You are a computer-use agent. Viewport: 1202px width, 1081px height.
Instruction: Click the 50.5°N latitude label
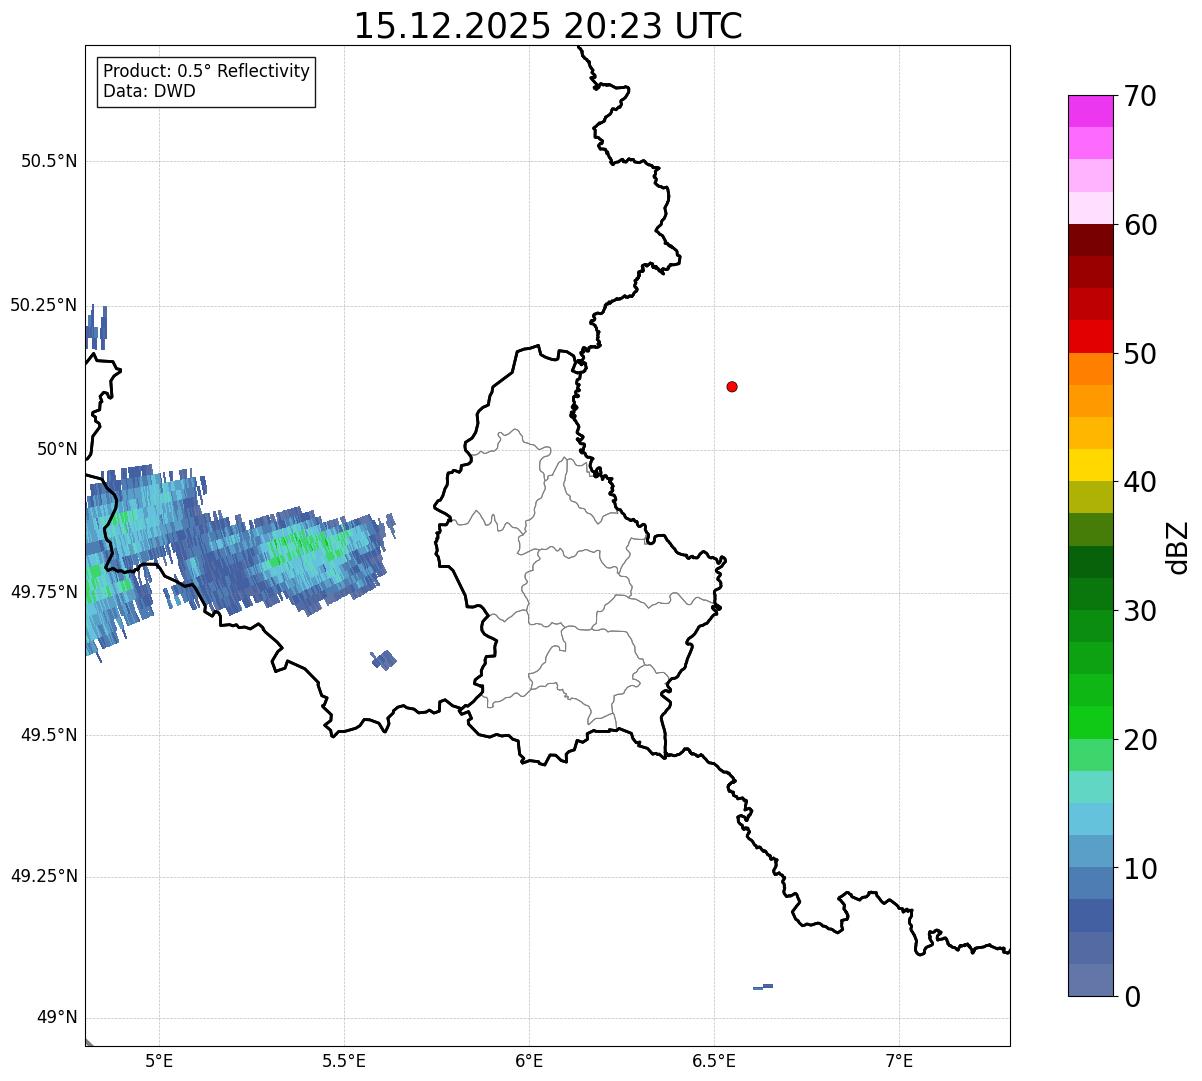(x=49, y=161)
